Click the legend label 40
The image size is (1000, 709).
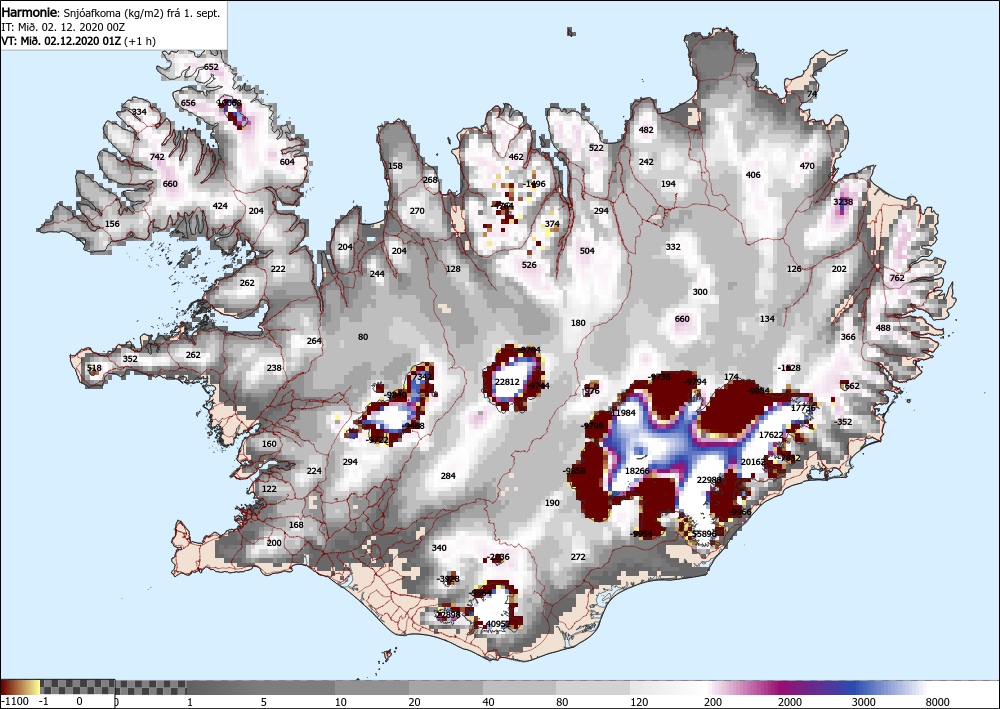pyautogui.click(x=490, y=702)
